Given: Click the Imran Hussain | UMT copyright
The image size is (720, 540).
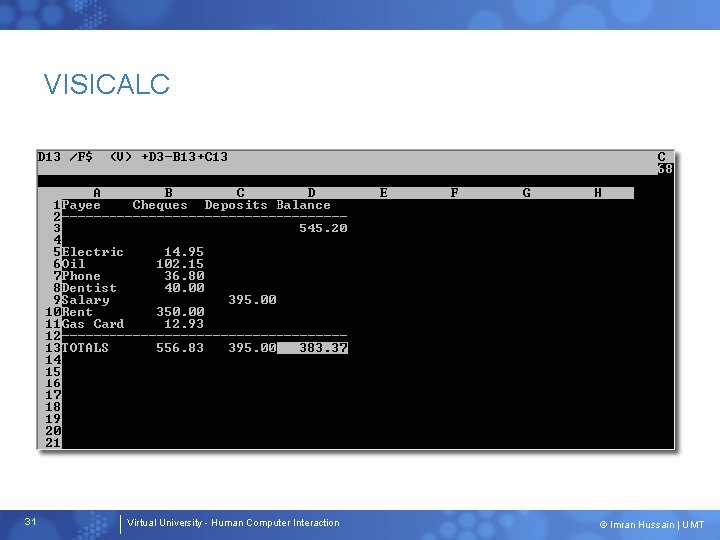Looking at the screenshot, I should (652, 525).
